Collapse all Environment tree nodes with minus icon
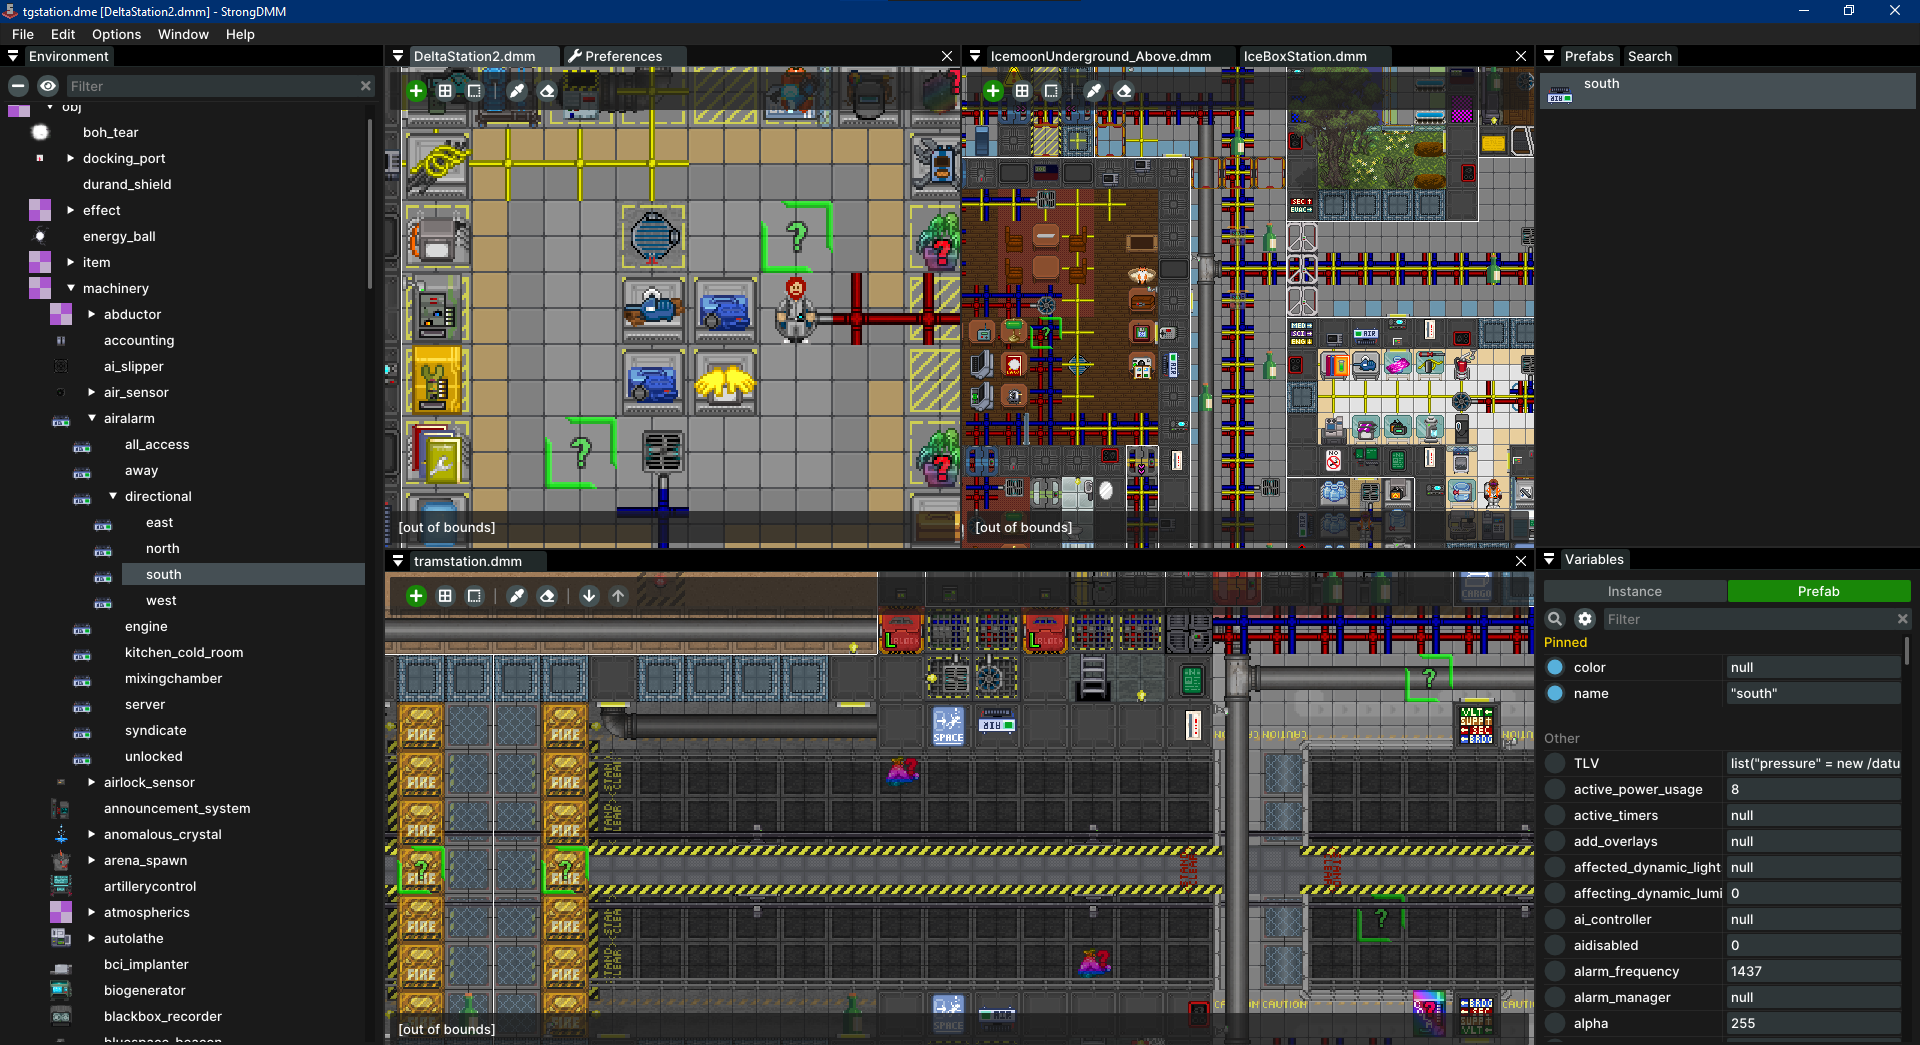 pos(18,86)
